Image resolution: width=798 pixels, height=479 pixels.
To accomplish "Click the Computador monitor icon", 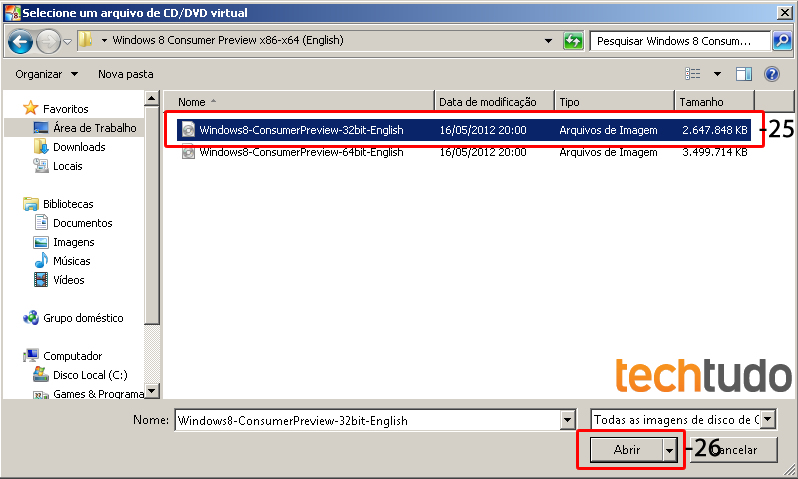I will 31,355.
